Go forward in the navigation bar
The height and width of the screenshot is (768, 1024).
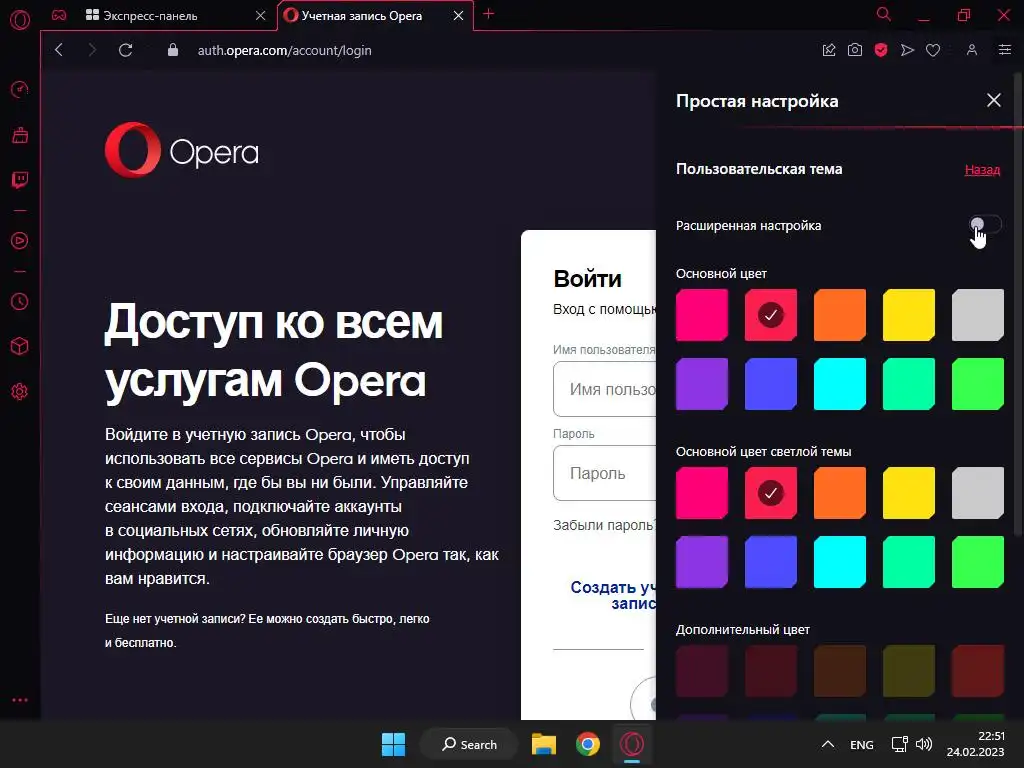92,50
